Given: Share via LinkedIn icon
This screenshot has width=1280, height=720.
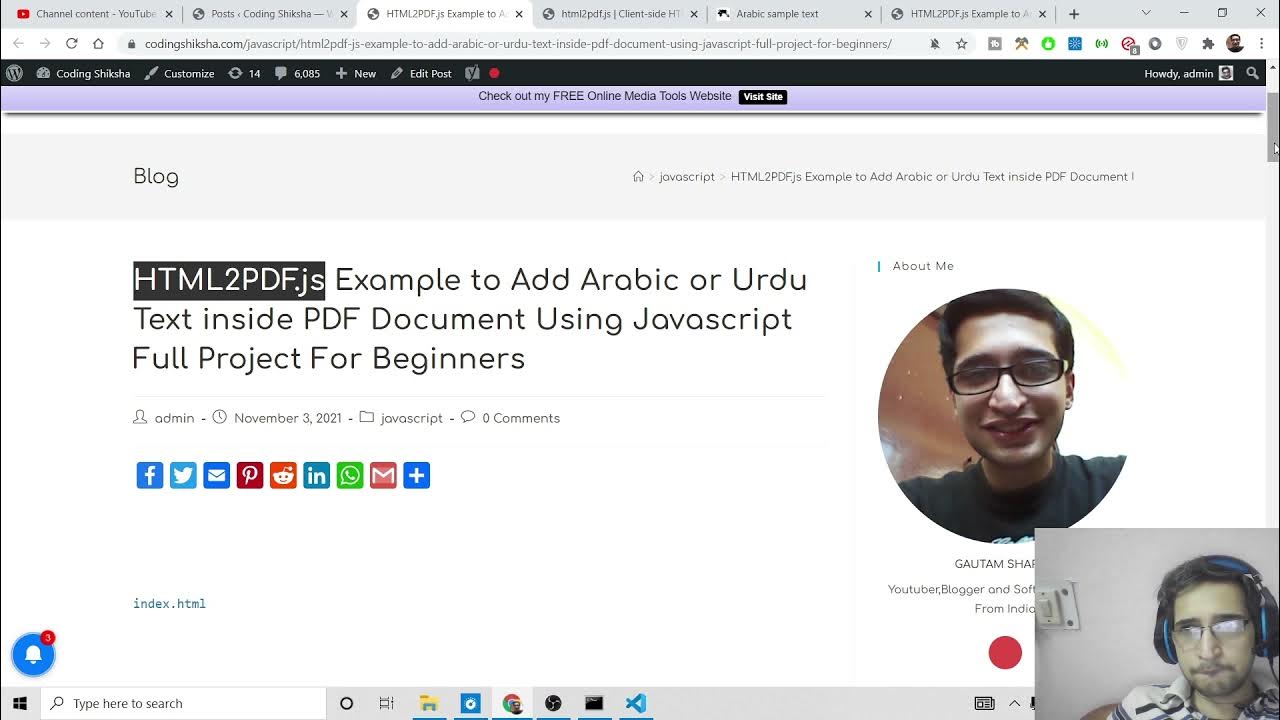Looking at the screenshot, I should [x=316, y=475].
